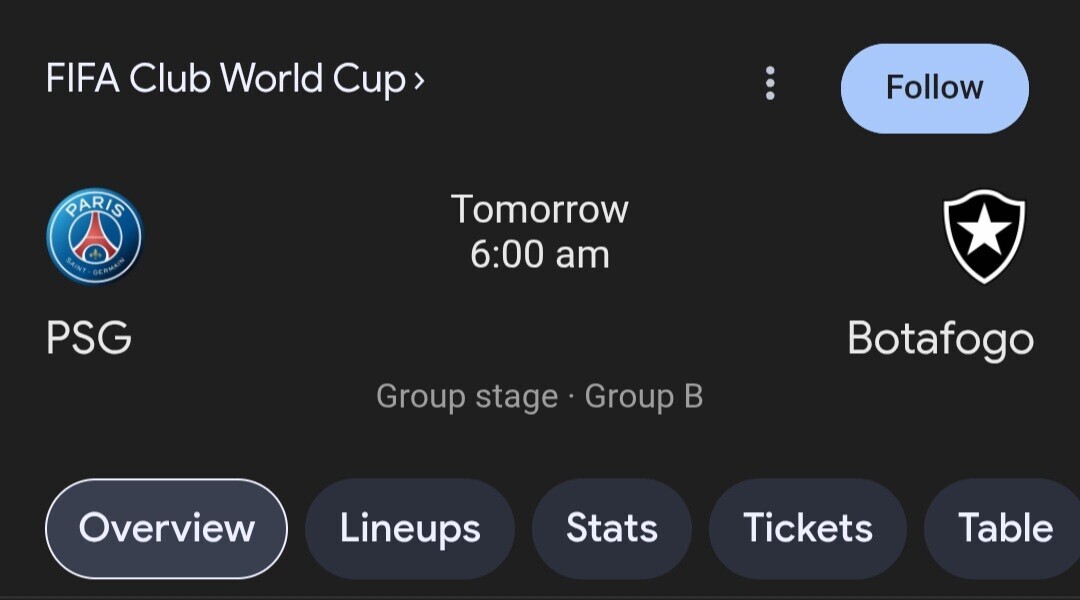Click the Botafogo team name

pos(940,339)
